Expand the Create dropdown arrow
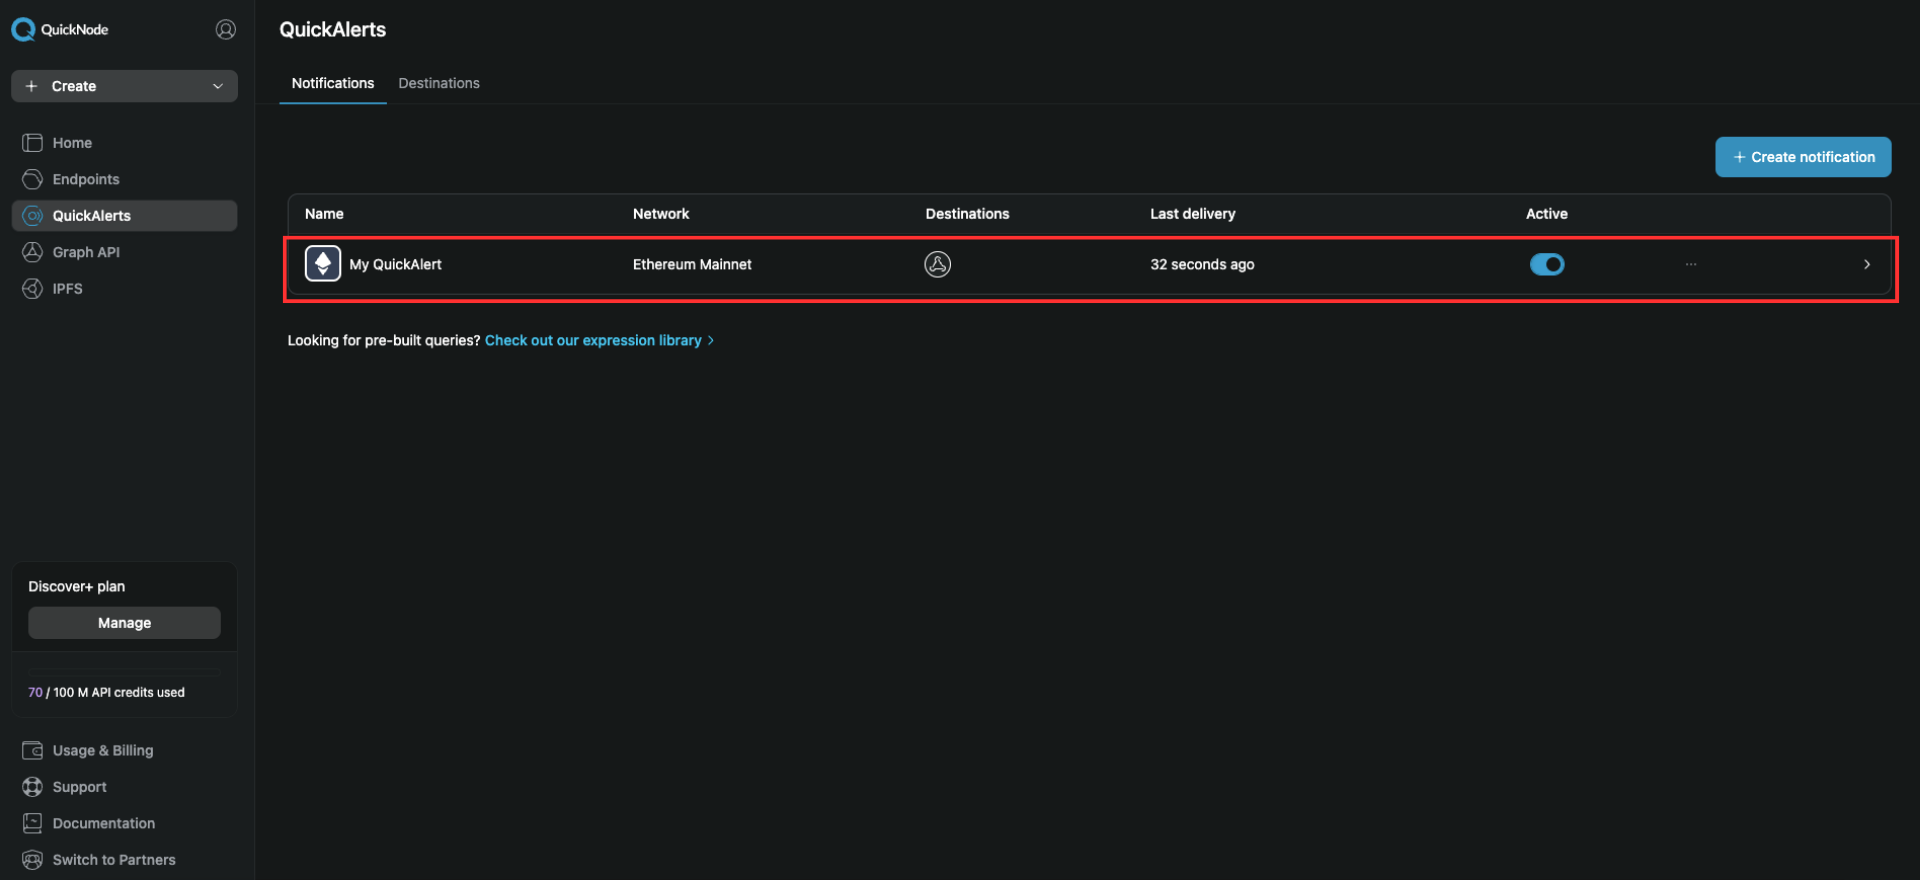Screen dimensions: 1920x880 click(x=218, y=86)
